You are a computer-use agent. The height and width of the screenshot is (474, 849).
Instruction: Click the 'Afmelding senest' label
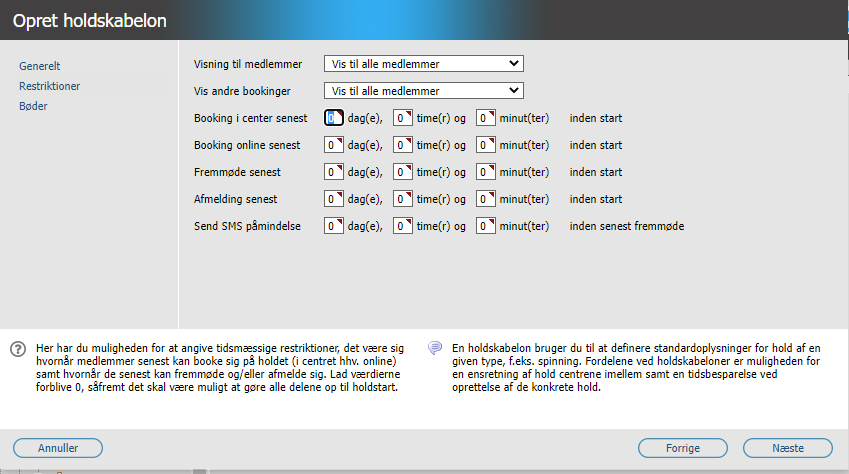236,199
